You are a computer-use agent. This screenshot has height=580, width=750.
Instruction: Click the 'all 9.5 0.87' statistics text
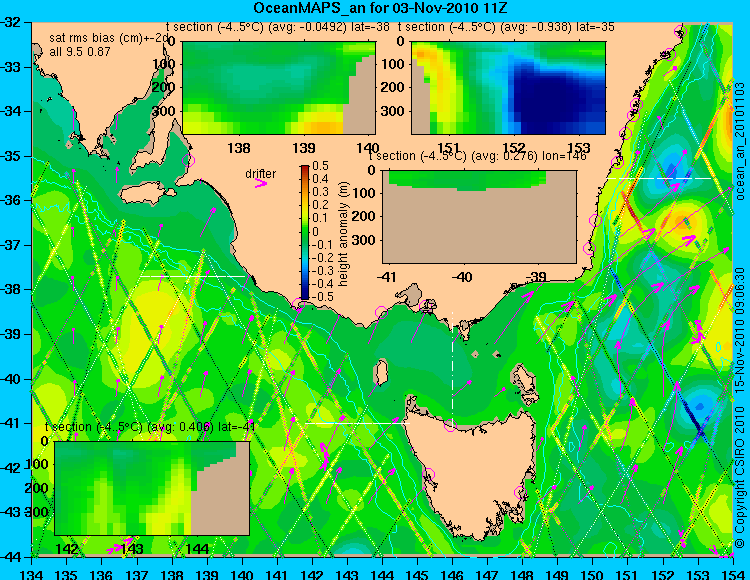pos(80,52)
